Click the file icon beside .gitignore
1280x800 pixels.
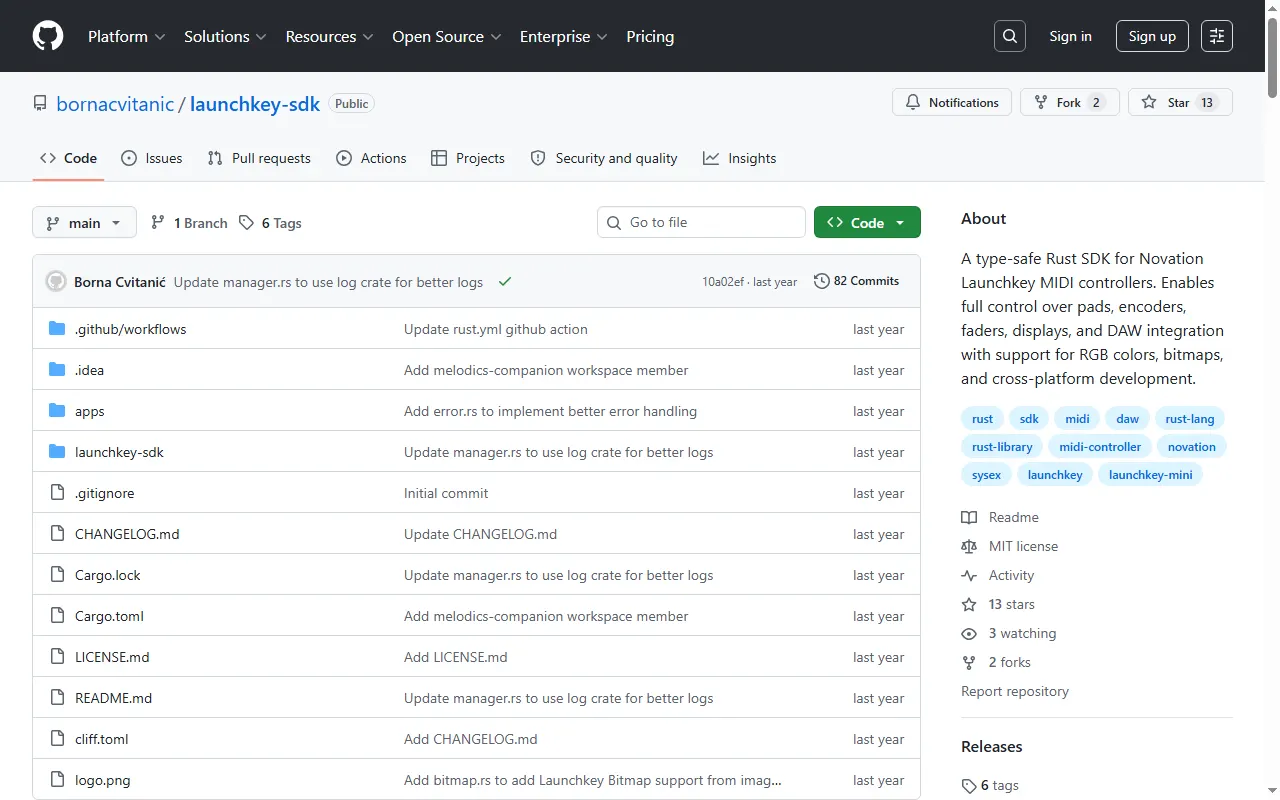(57, 493)
